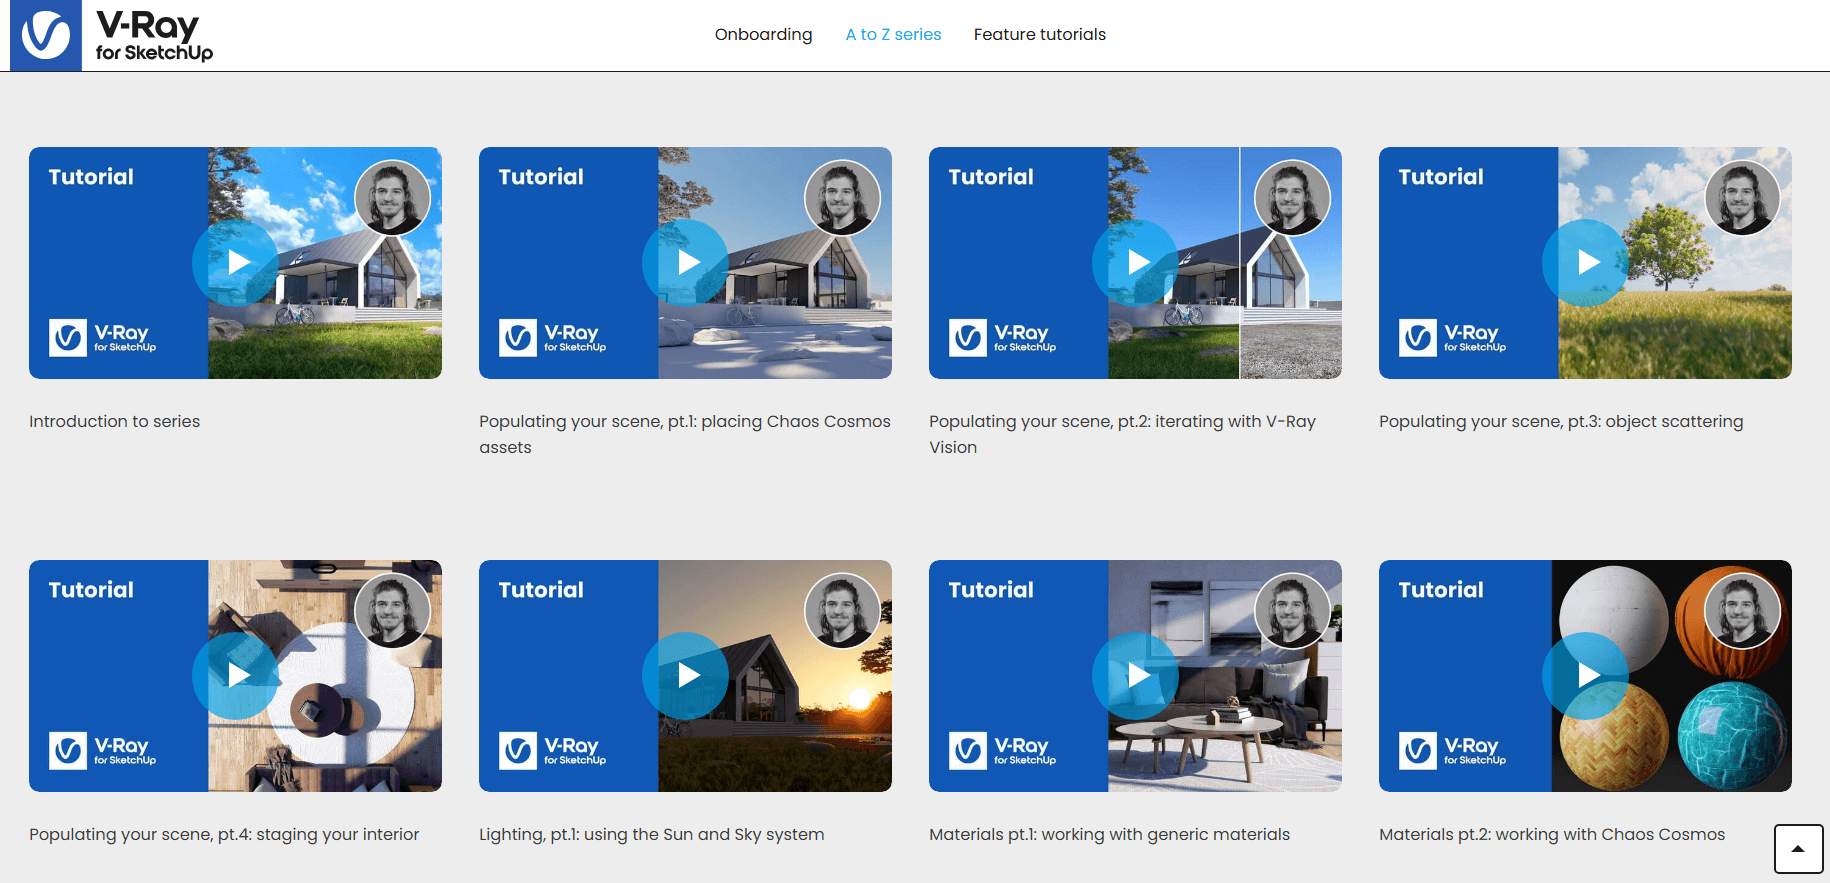Switch to the A to Z series tab
This screenshot has width=1830, height=883.
pyautogui.click(x=893, y=35)
